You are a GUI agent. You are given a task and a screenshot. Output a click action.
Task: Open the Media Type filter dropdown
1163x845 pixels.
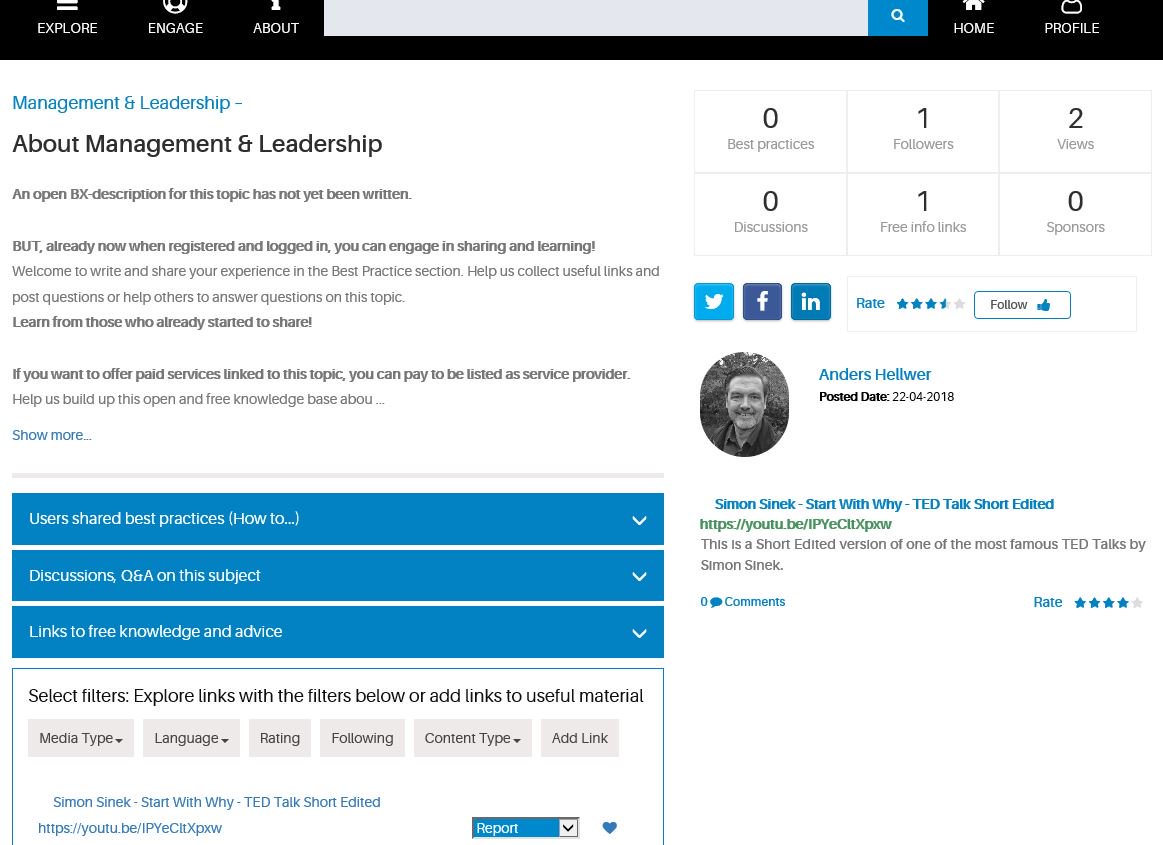pos(81,738)
